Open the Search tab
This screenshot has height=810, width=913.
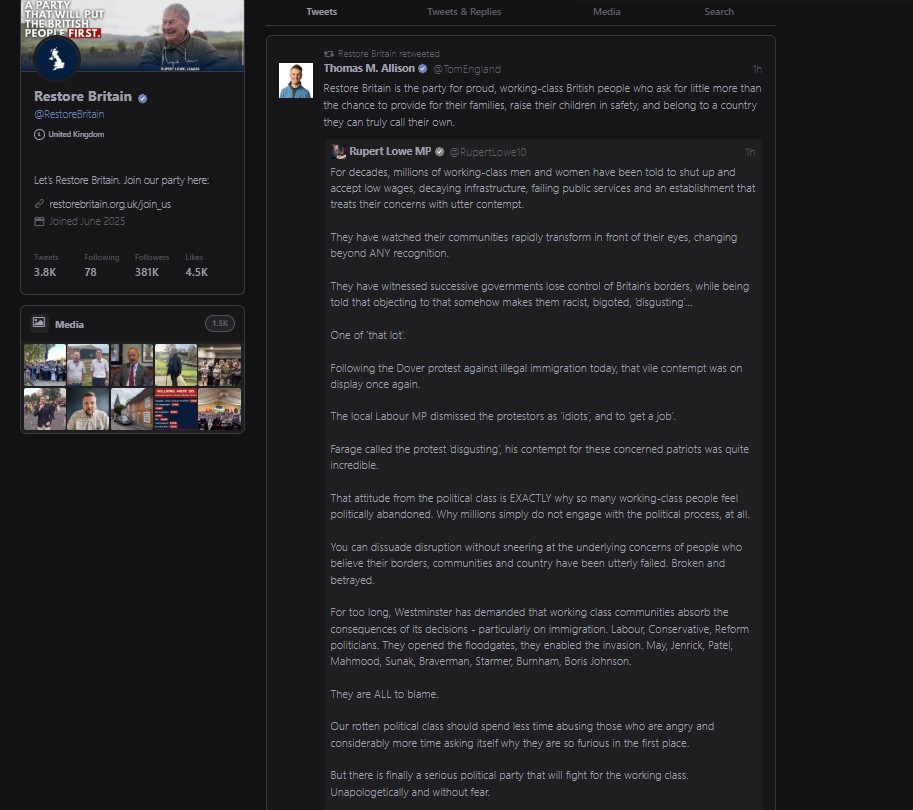719,12
